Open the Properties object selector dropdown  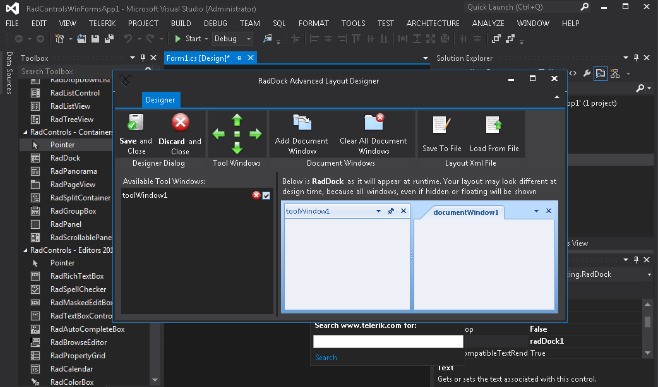pyautogui.click(x=649, y=275)
